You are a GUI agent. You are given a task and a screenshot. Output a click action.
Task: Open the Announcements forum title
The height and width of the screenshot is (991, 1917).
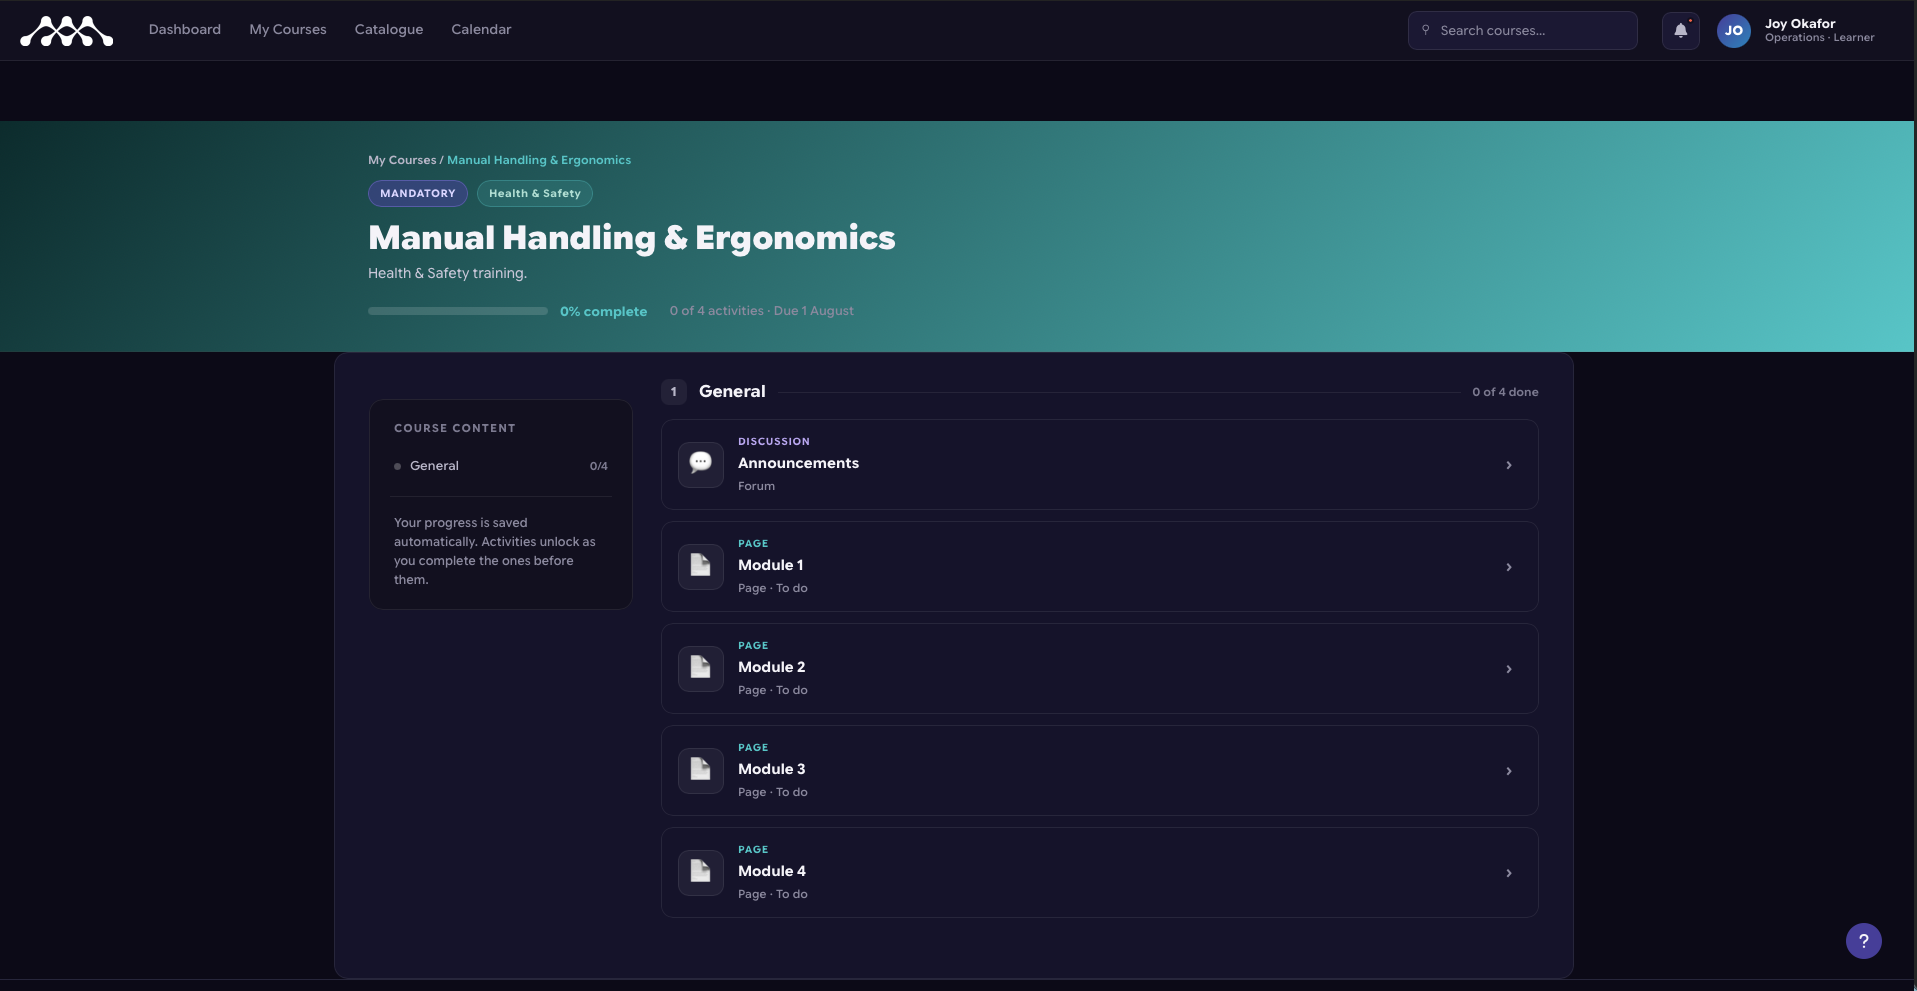point(799,463)
